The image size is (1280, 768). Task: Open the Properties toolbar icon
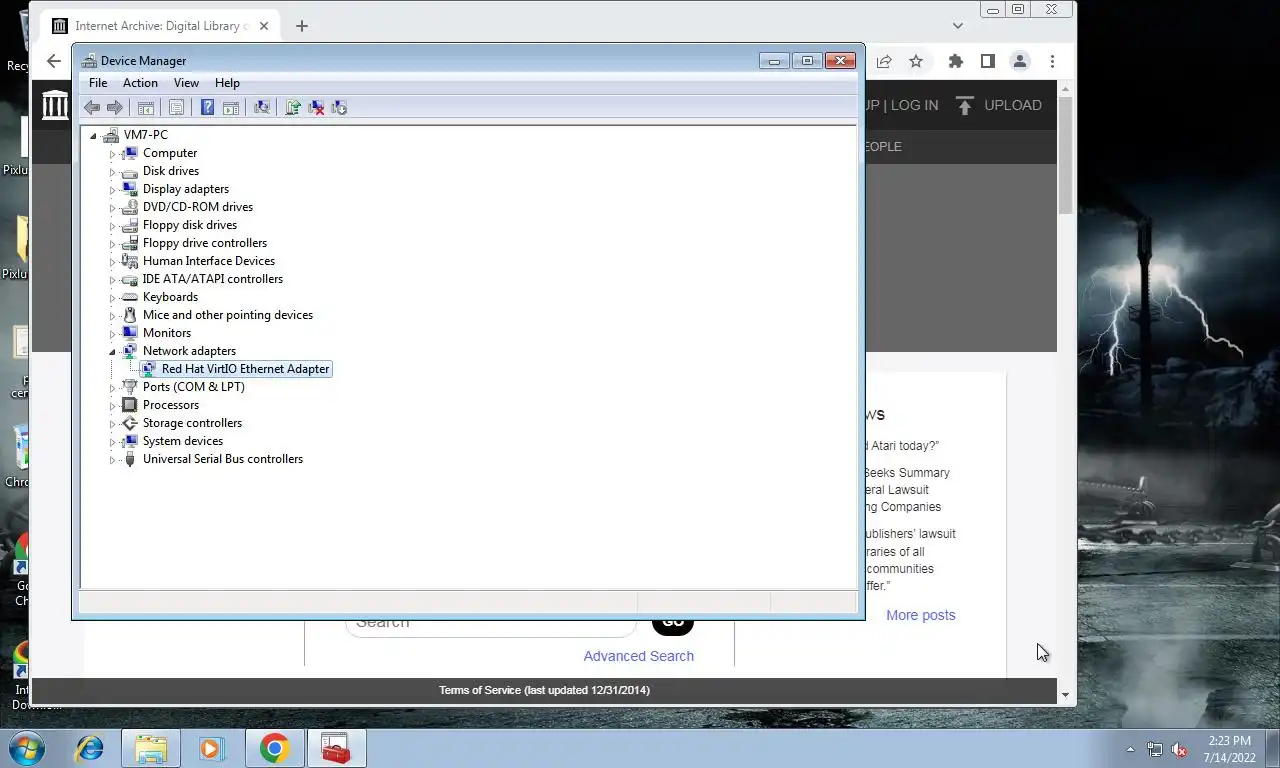coord(176,107)
